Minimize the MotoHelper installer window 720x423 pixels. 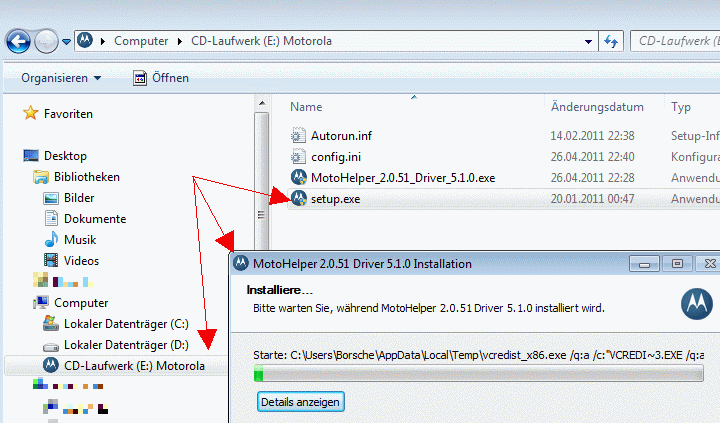tap(644, 264)
